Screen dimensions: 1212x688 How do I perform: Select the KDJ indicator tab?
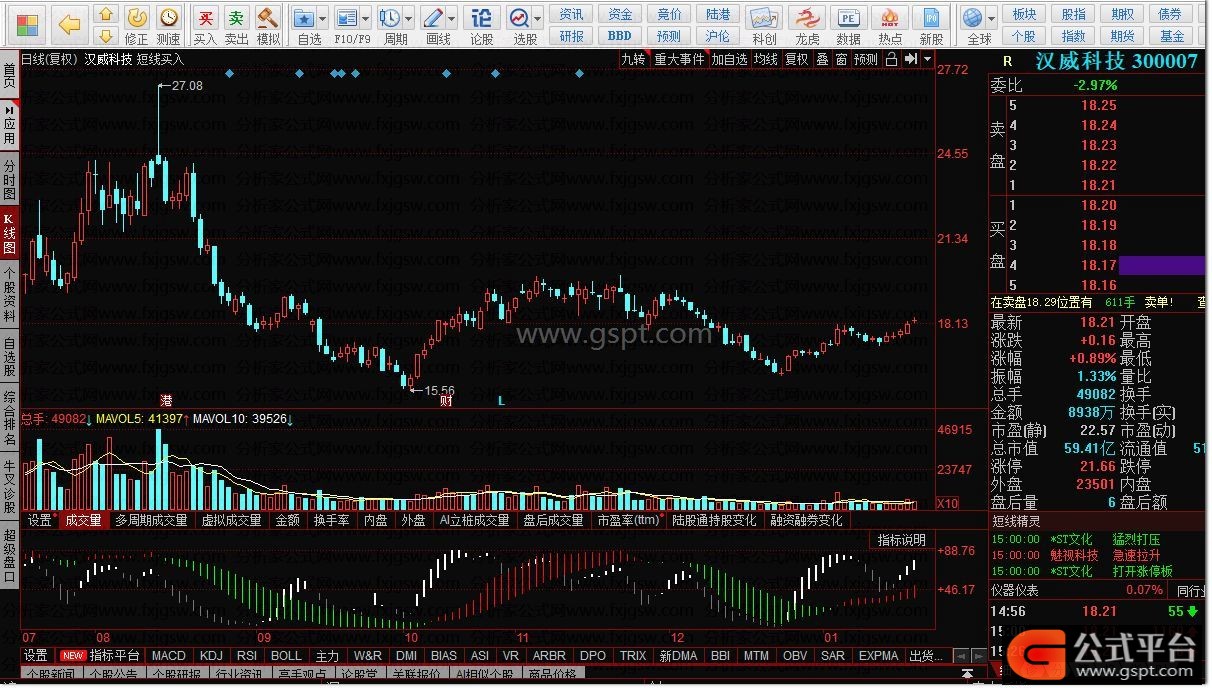click(211, 656)
